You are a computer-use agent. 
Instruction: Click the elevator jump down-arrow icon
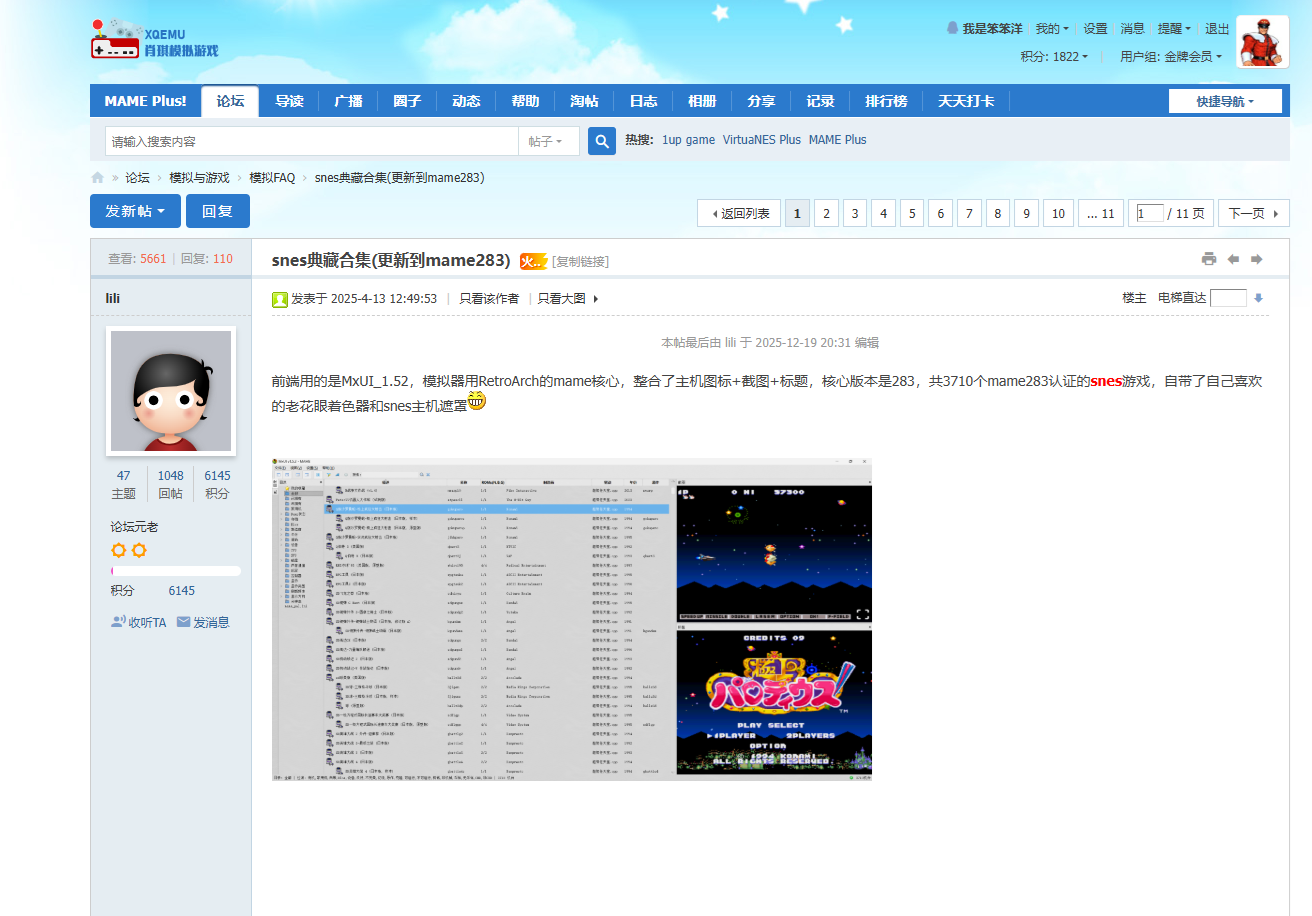1258,298
